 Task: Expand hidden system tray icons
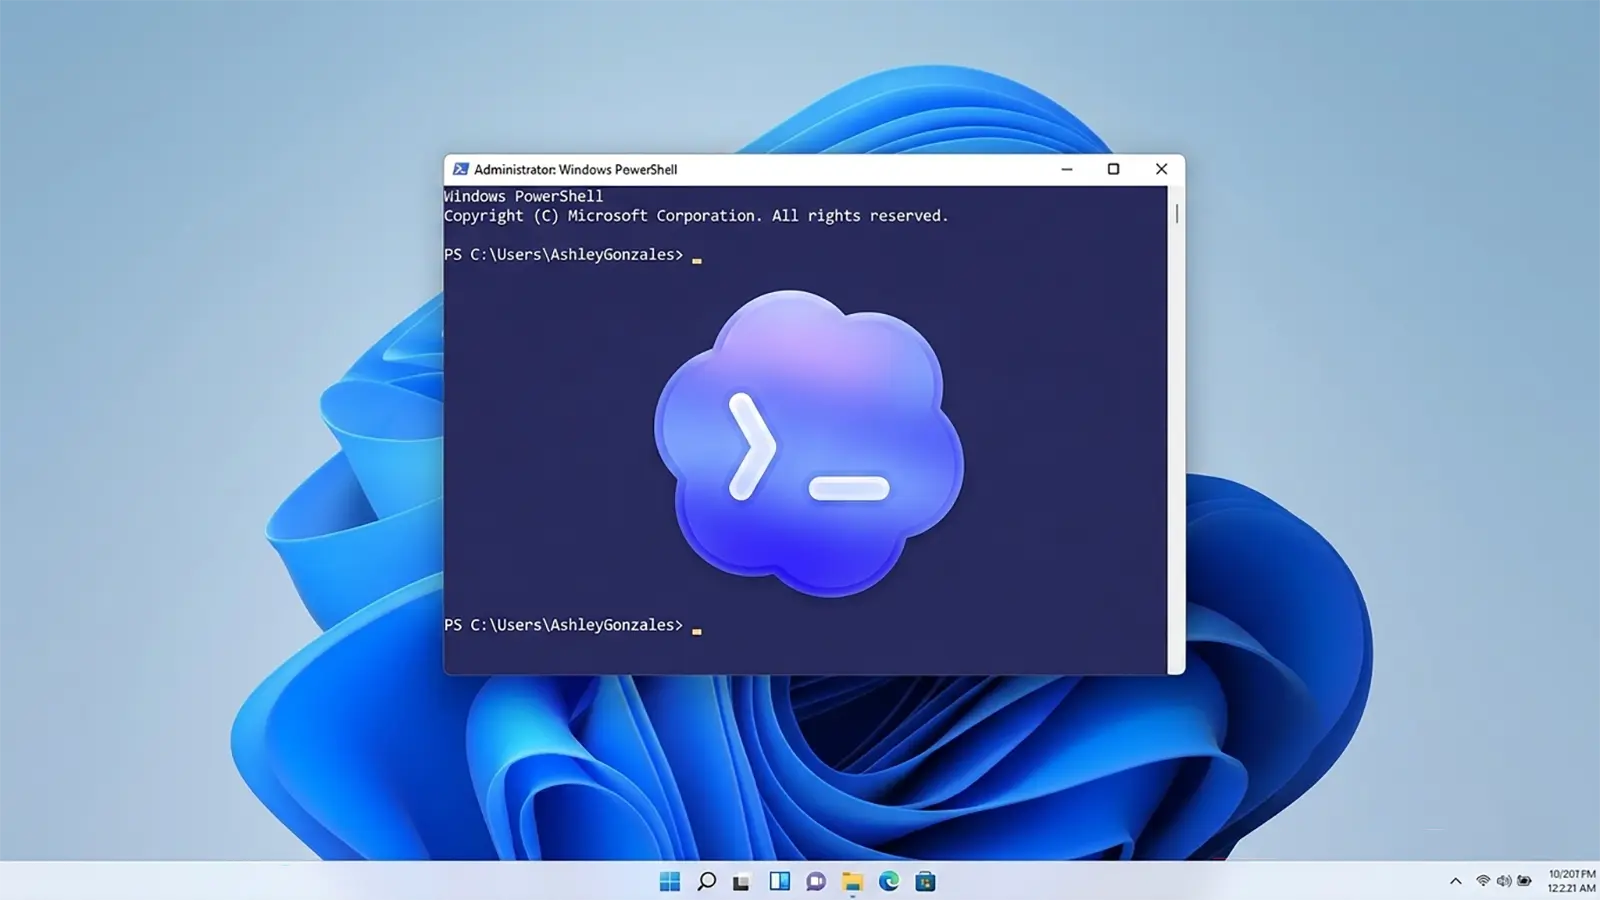tap(1455, 881)
